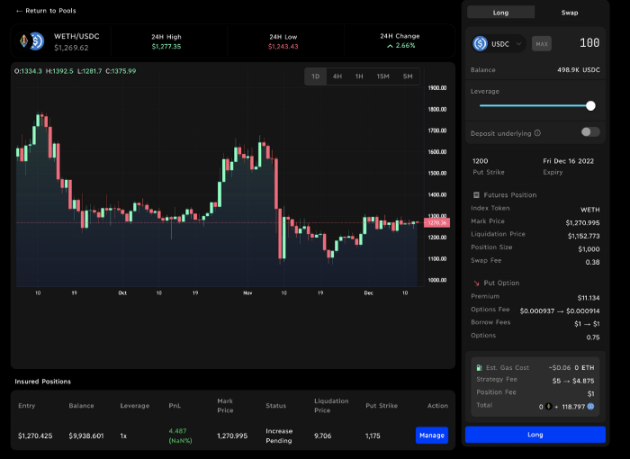630x459 pixels.
Task: Select the Long tab at top
Action: click(502, 12)
